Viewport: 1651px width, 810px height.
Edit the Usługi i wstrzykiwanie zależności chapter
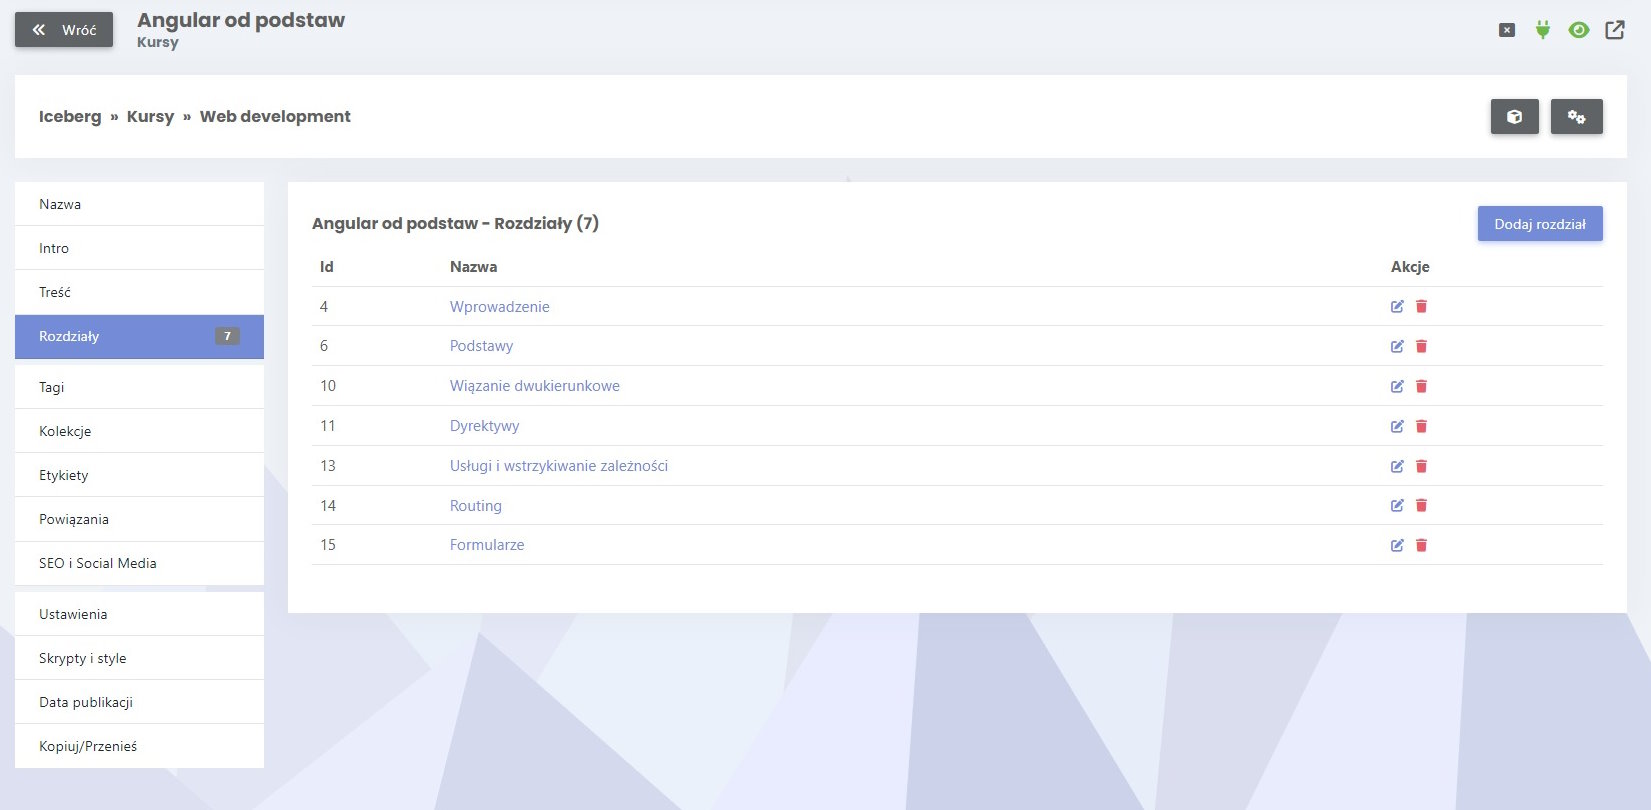coord(1397,466)
